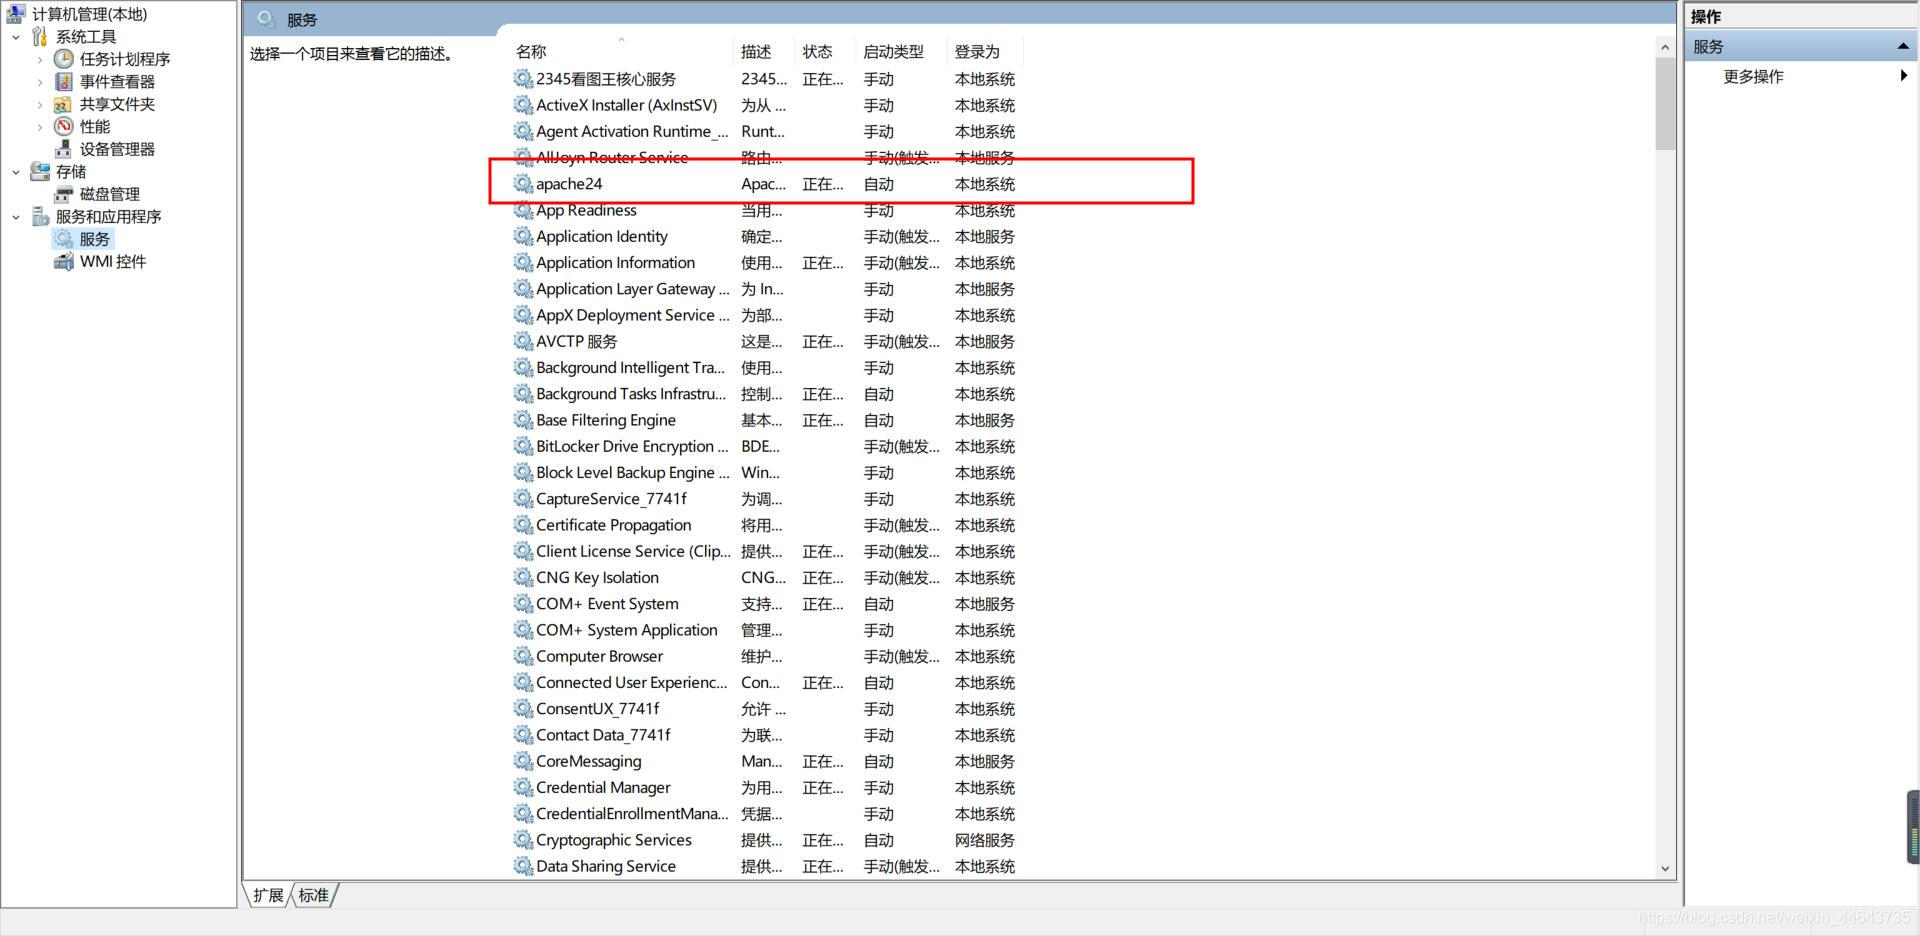Viewport: 1920px width, 936px height.
Task: Click the gear icon beside AVCTP 服务
Action: (523, 341)
